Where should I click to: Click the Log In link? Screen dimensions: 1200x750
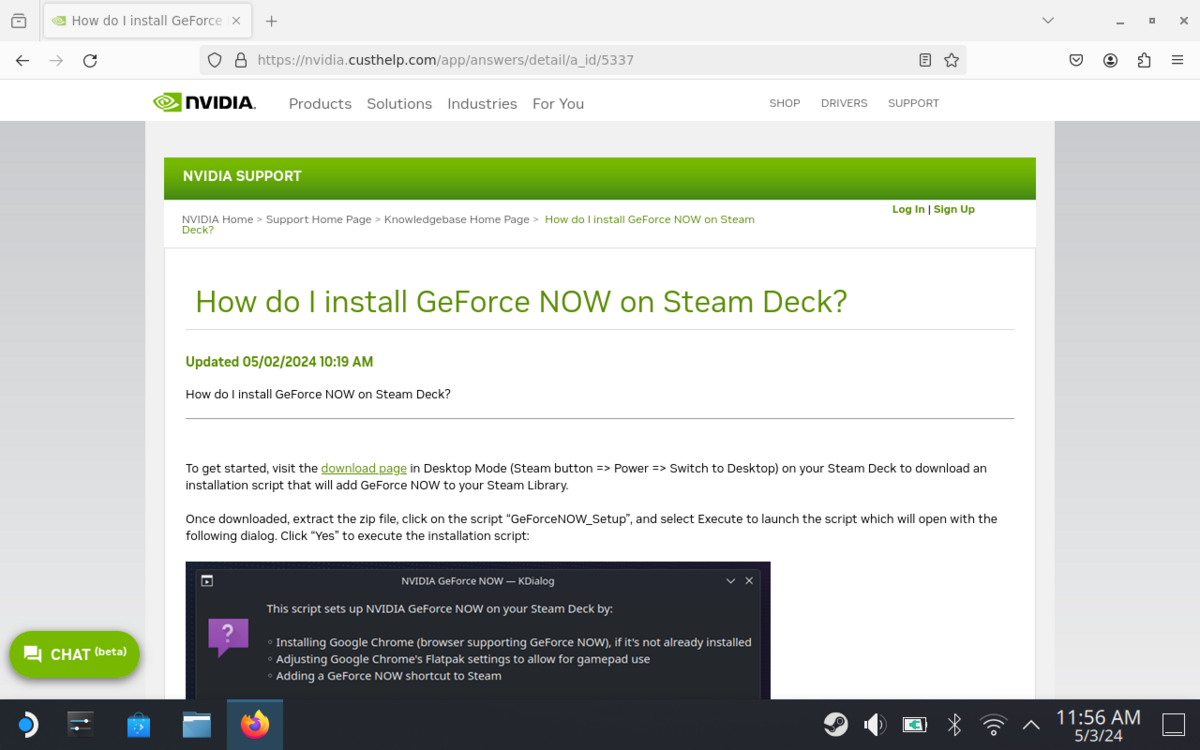coord(908,209)
